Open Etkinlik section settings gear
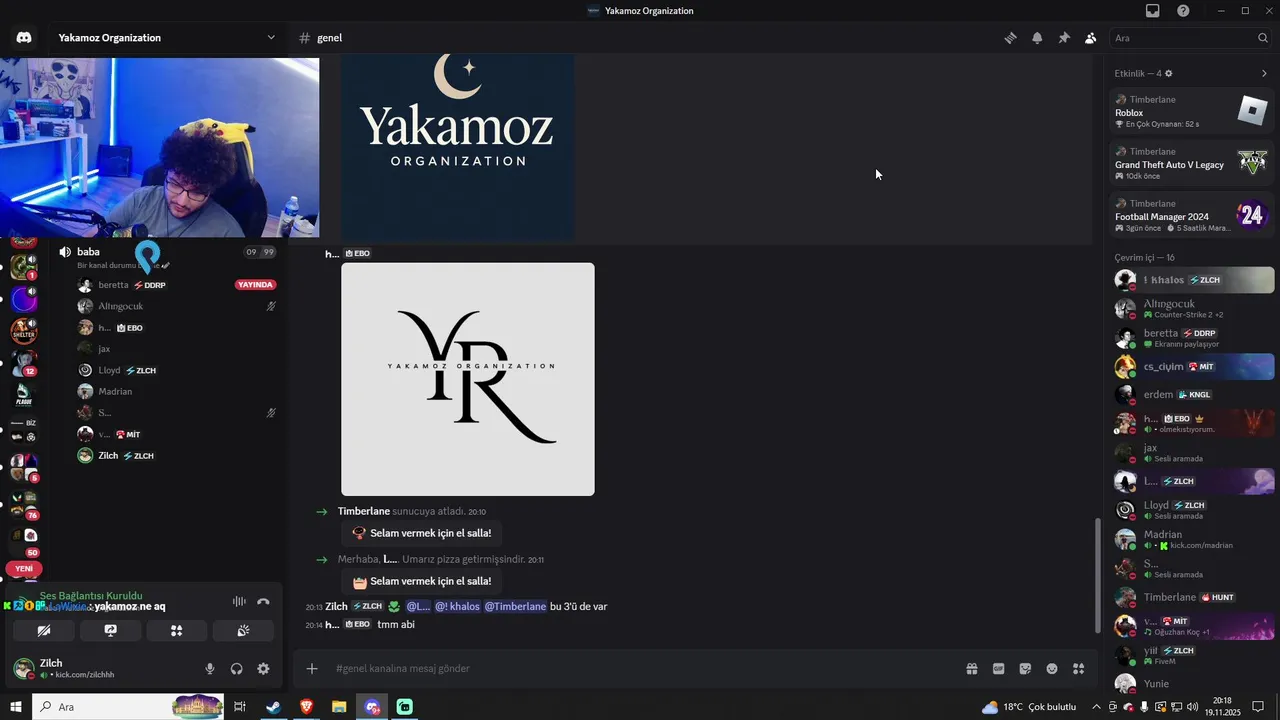Viewport: 1280px width, 720px height. click(x=1169, y=73)
